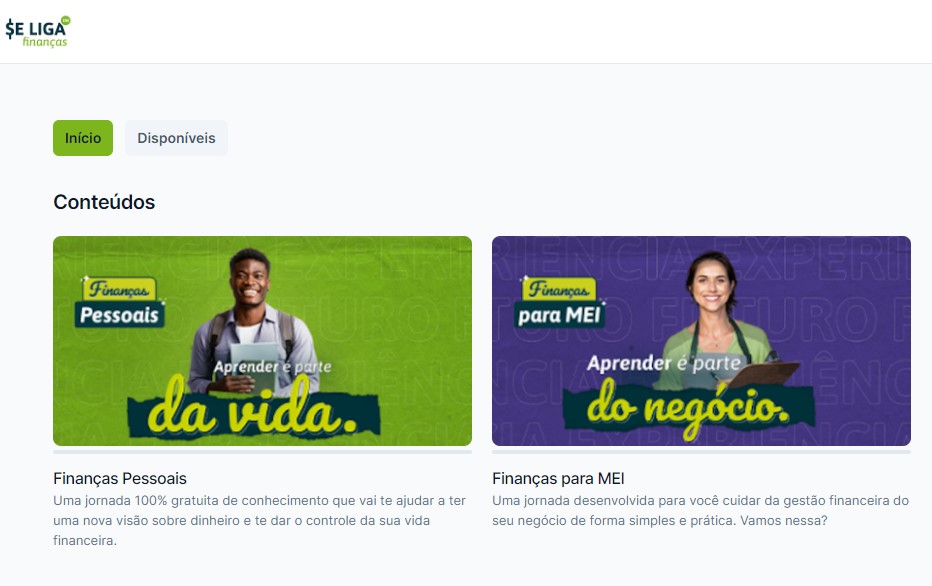Click the Finanças Pessoais badge on green banner

click(120, 302)
